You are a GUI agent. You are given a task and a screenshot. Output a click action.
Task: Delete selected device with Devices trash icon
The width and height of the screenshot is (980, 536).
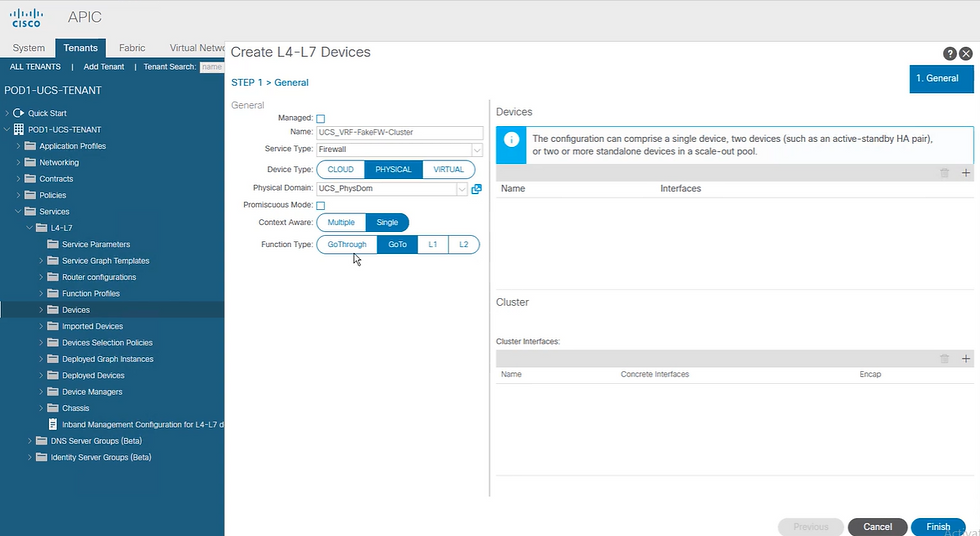point(945,173)
